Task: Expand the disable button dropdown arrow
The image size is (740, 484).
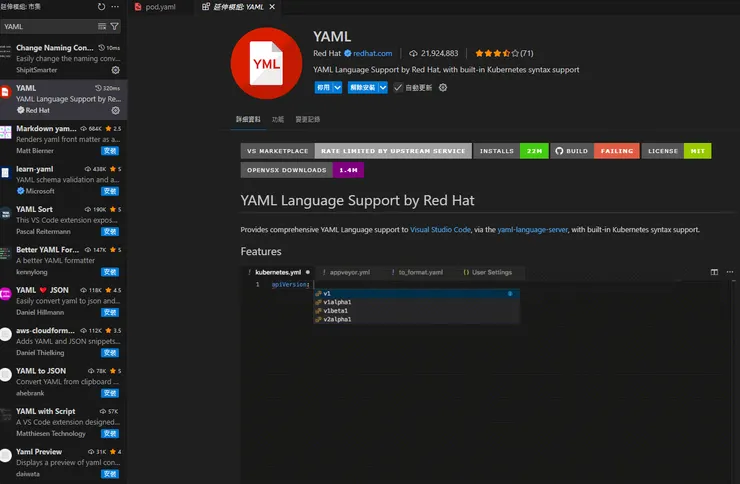Action: (337, 87)
